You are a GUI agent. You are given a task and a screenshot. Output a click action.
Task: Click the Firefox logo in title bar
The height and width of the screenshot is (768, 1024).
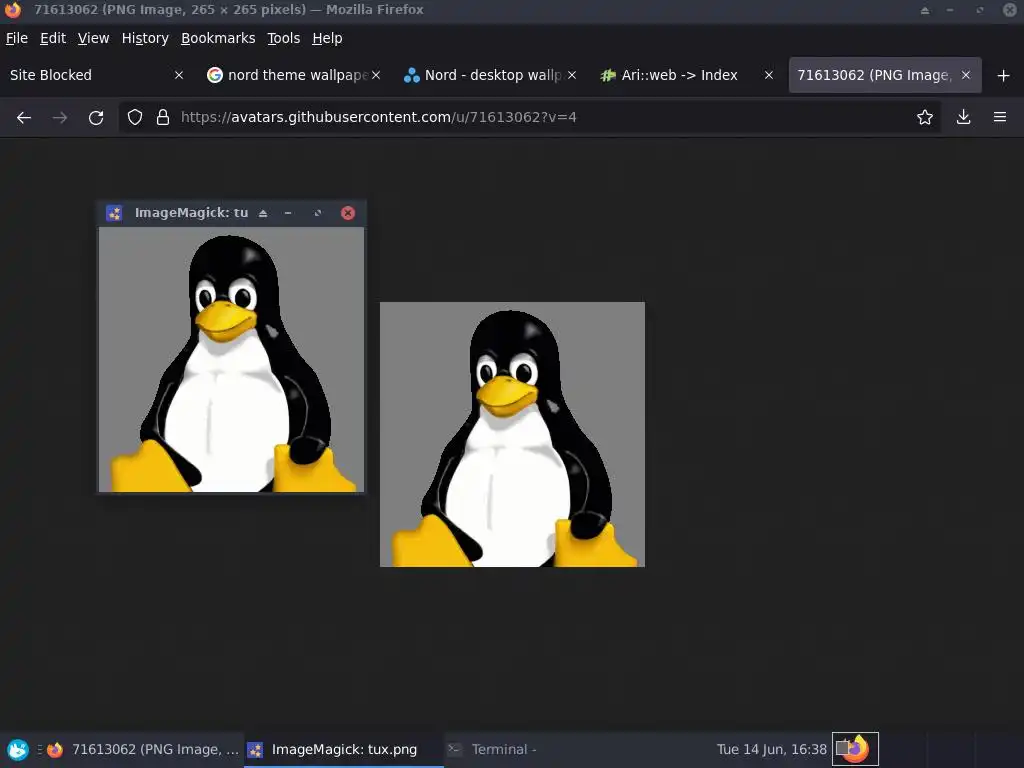click(12, 10)
